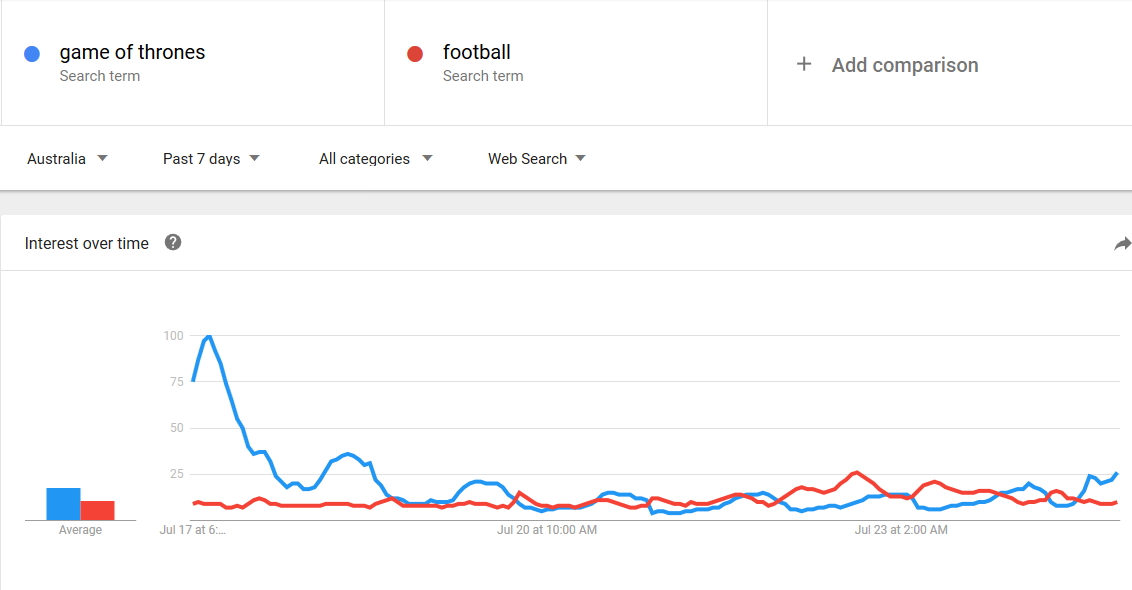
Task: Click the plus icon for Add comparison
Action: point(804,64)
